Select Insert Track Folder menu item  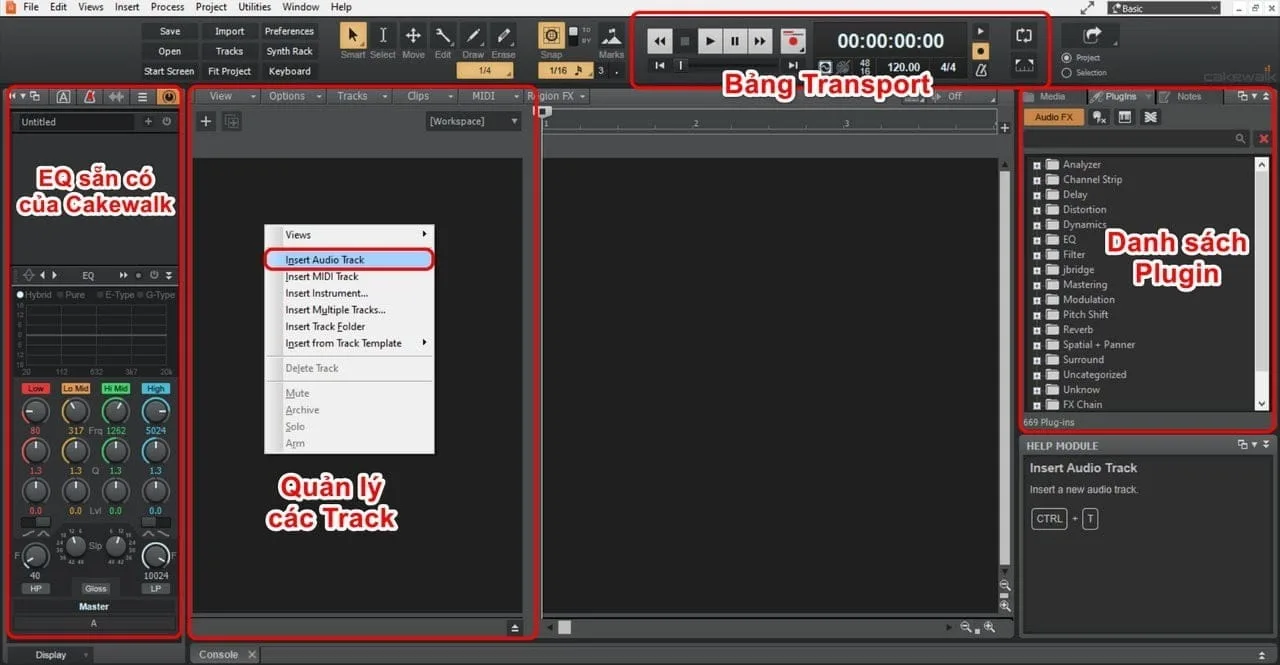(349, 326)
